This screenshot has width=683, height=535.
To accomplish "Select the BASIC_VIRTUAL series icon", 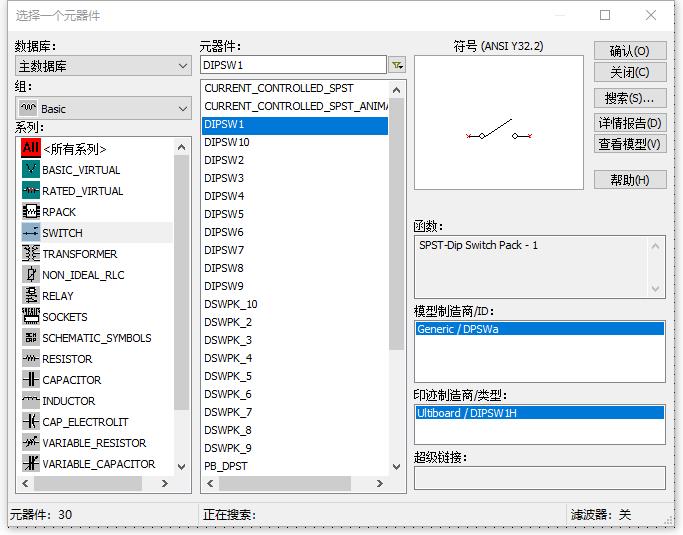I will pyautogui.click(x=30, y=169).
